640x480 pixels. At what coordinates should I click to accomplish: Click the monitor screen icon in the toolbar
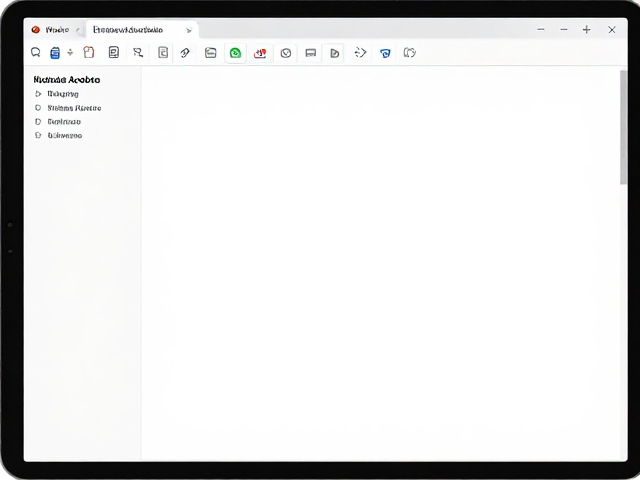click(311, 53)
